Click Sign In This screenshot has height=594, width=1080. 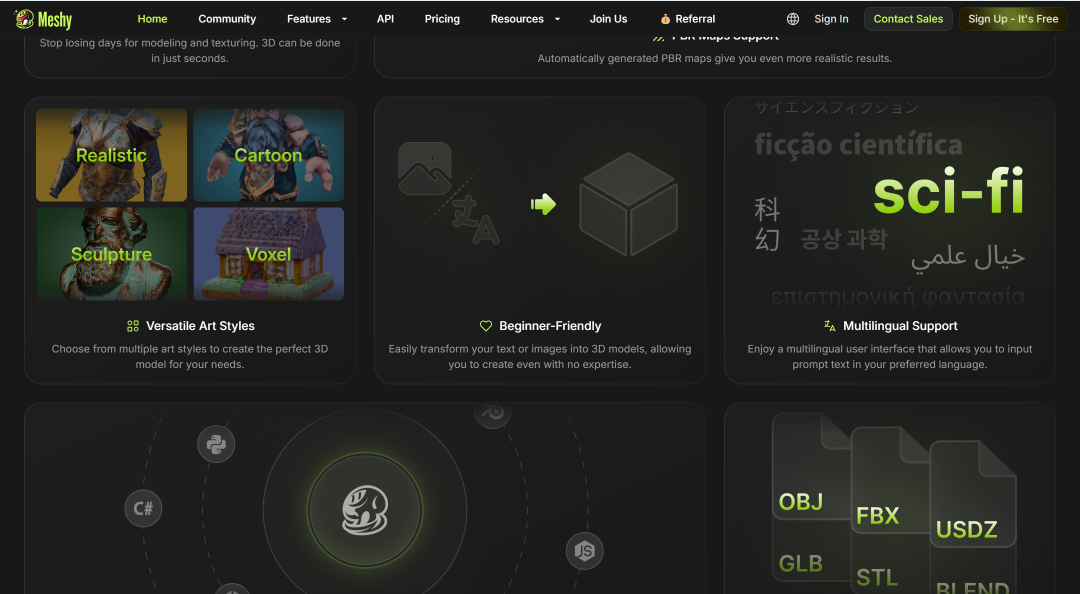(831, 19)
